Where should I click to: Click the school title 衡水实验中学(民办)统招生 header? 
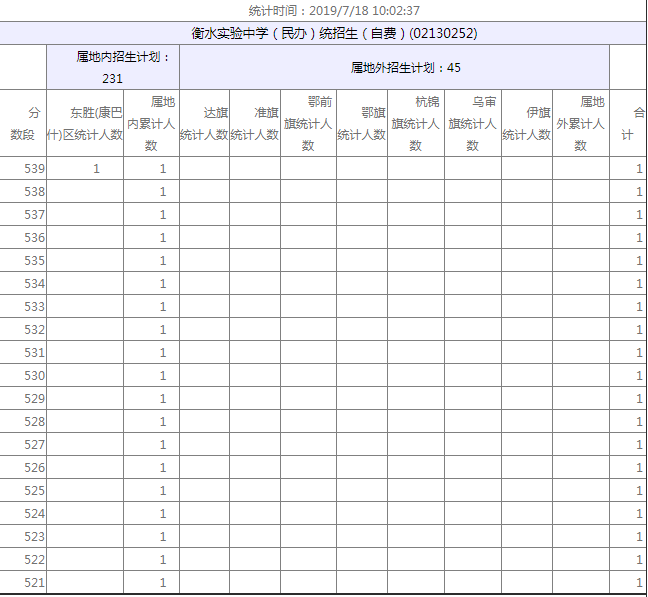334,33
